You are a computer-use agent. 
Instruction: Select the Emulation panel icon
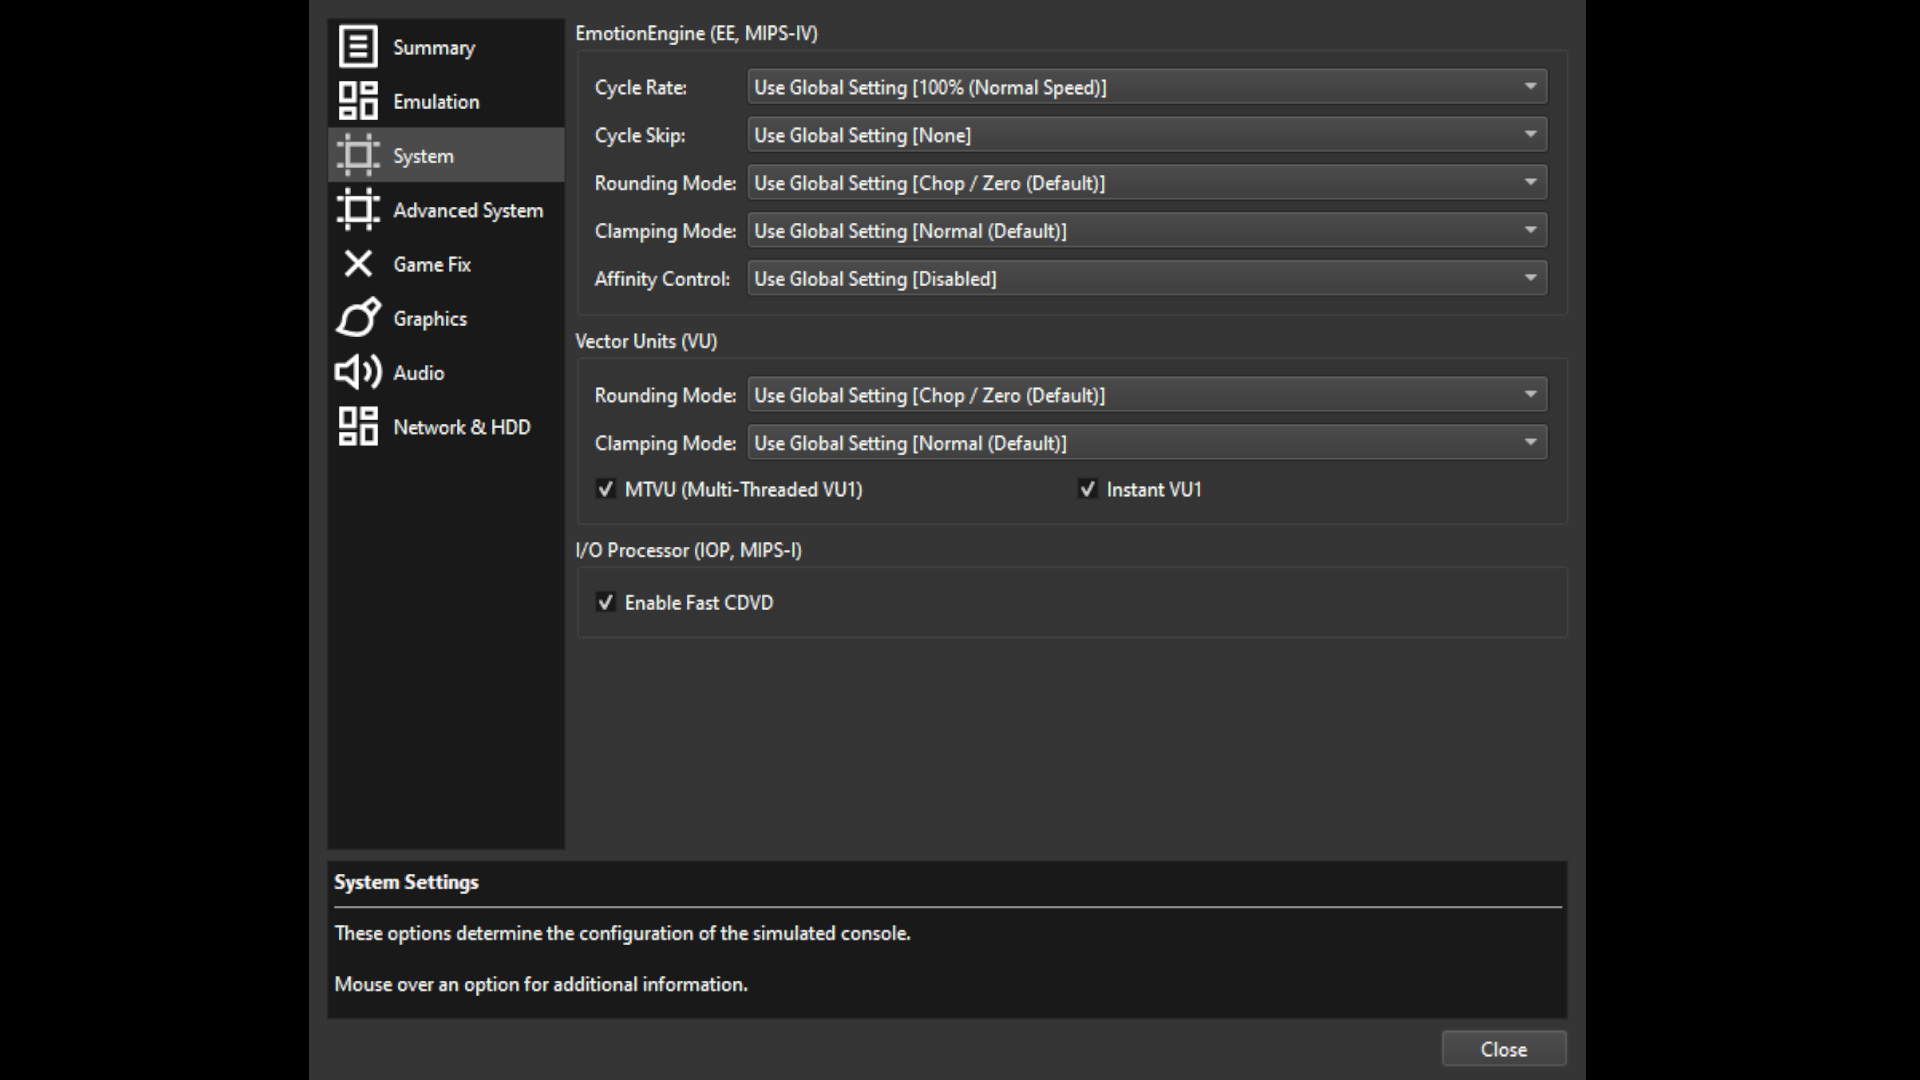tap(357, 101)
